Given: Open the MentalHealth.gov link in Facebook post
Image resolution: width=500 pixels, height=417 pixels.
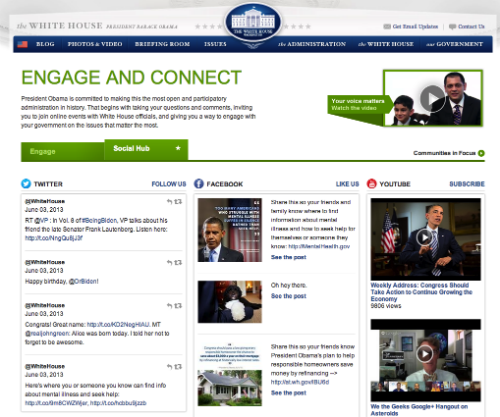Looking at the screenshot, I should (x=319, y=246).
